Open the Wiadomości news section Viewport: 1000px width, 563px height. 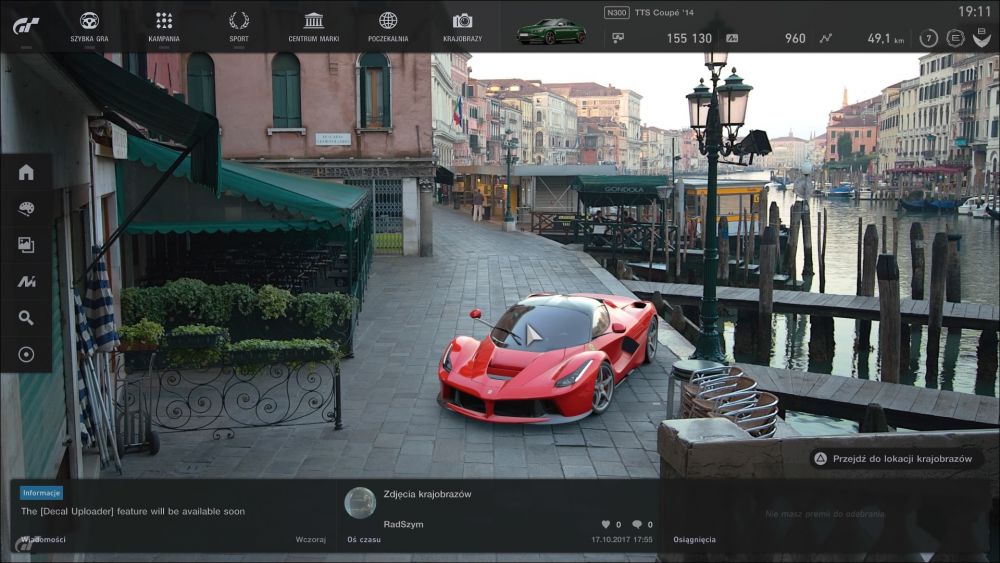click(x=43, y=539)
